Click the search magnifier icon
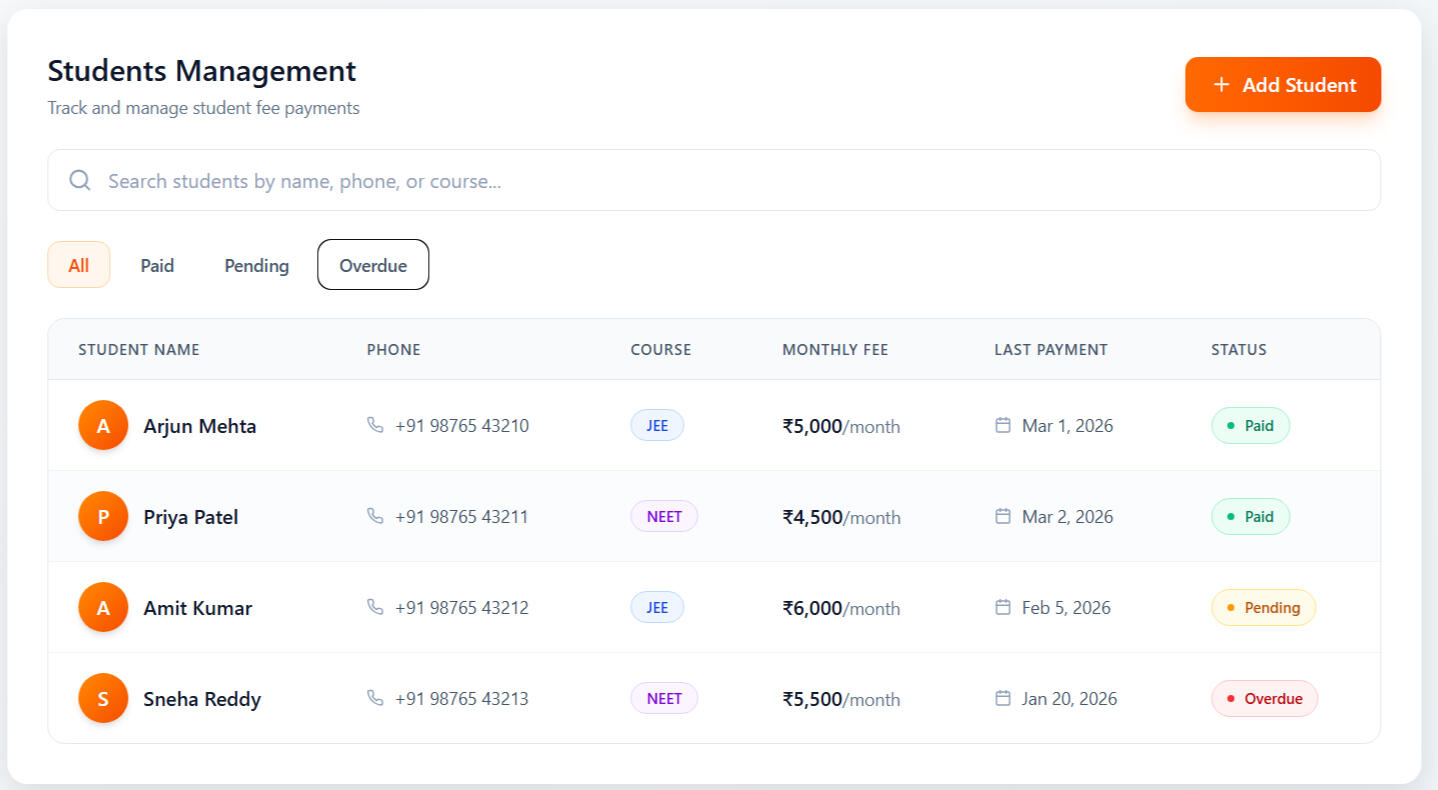This screenshot has width=1438, height=790. 80,180
